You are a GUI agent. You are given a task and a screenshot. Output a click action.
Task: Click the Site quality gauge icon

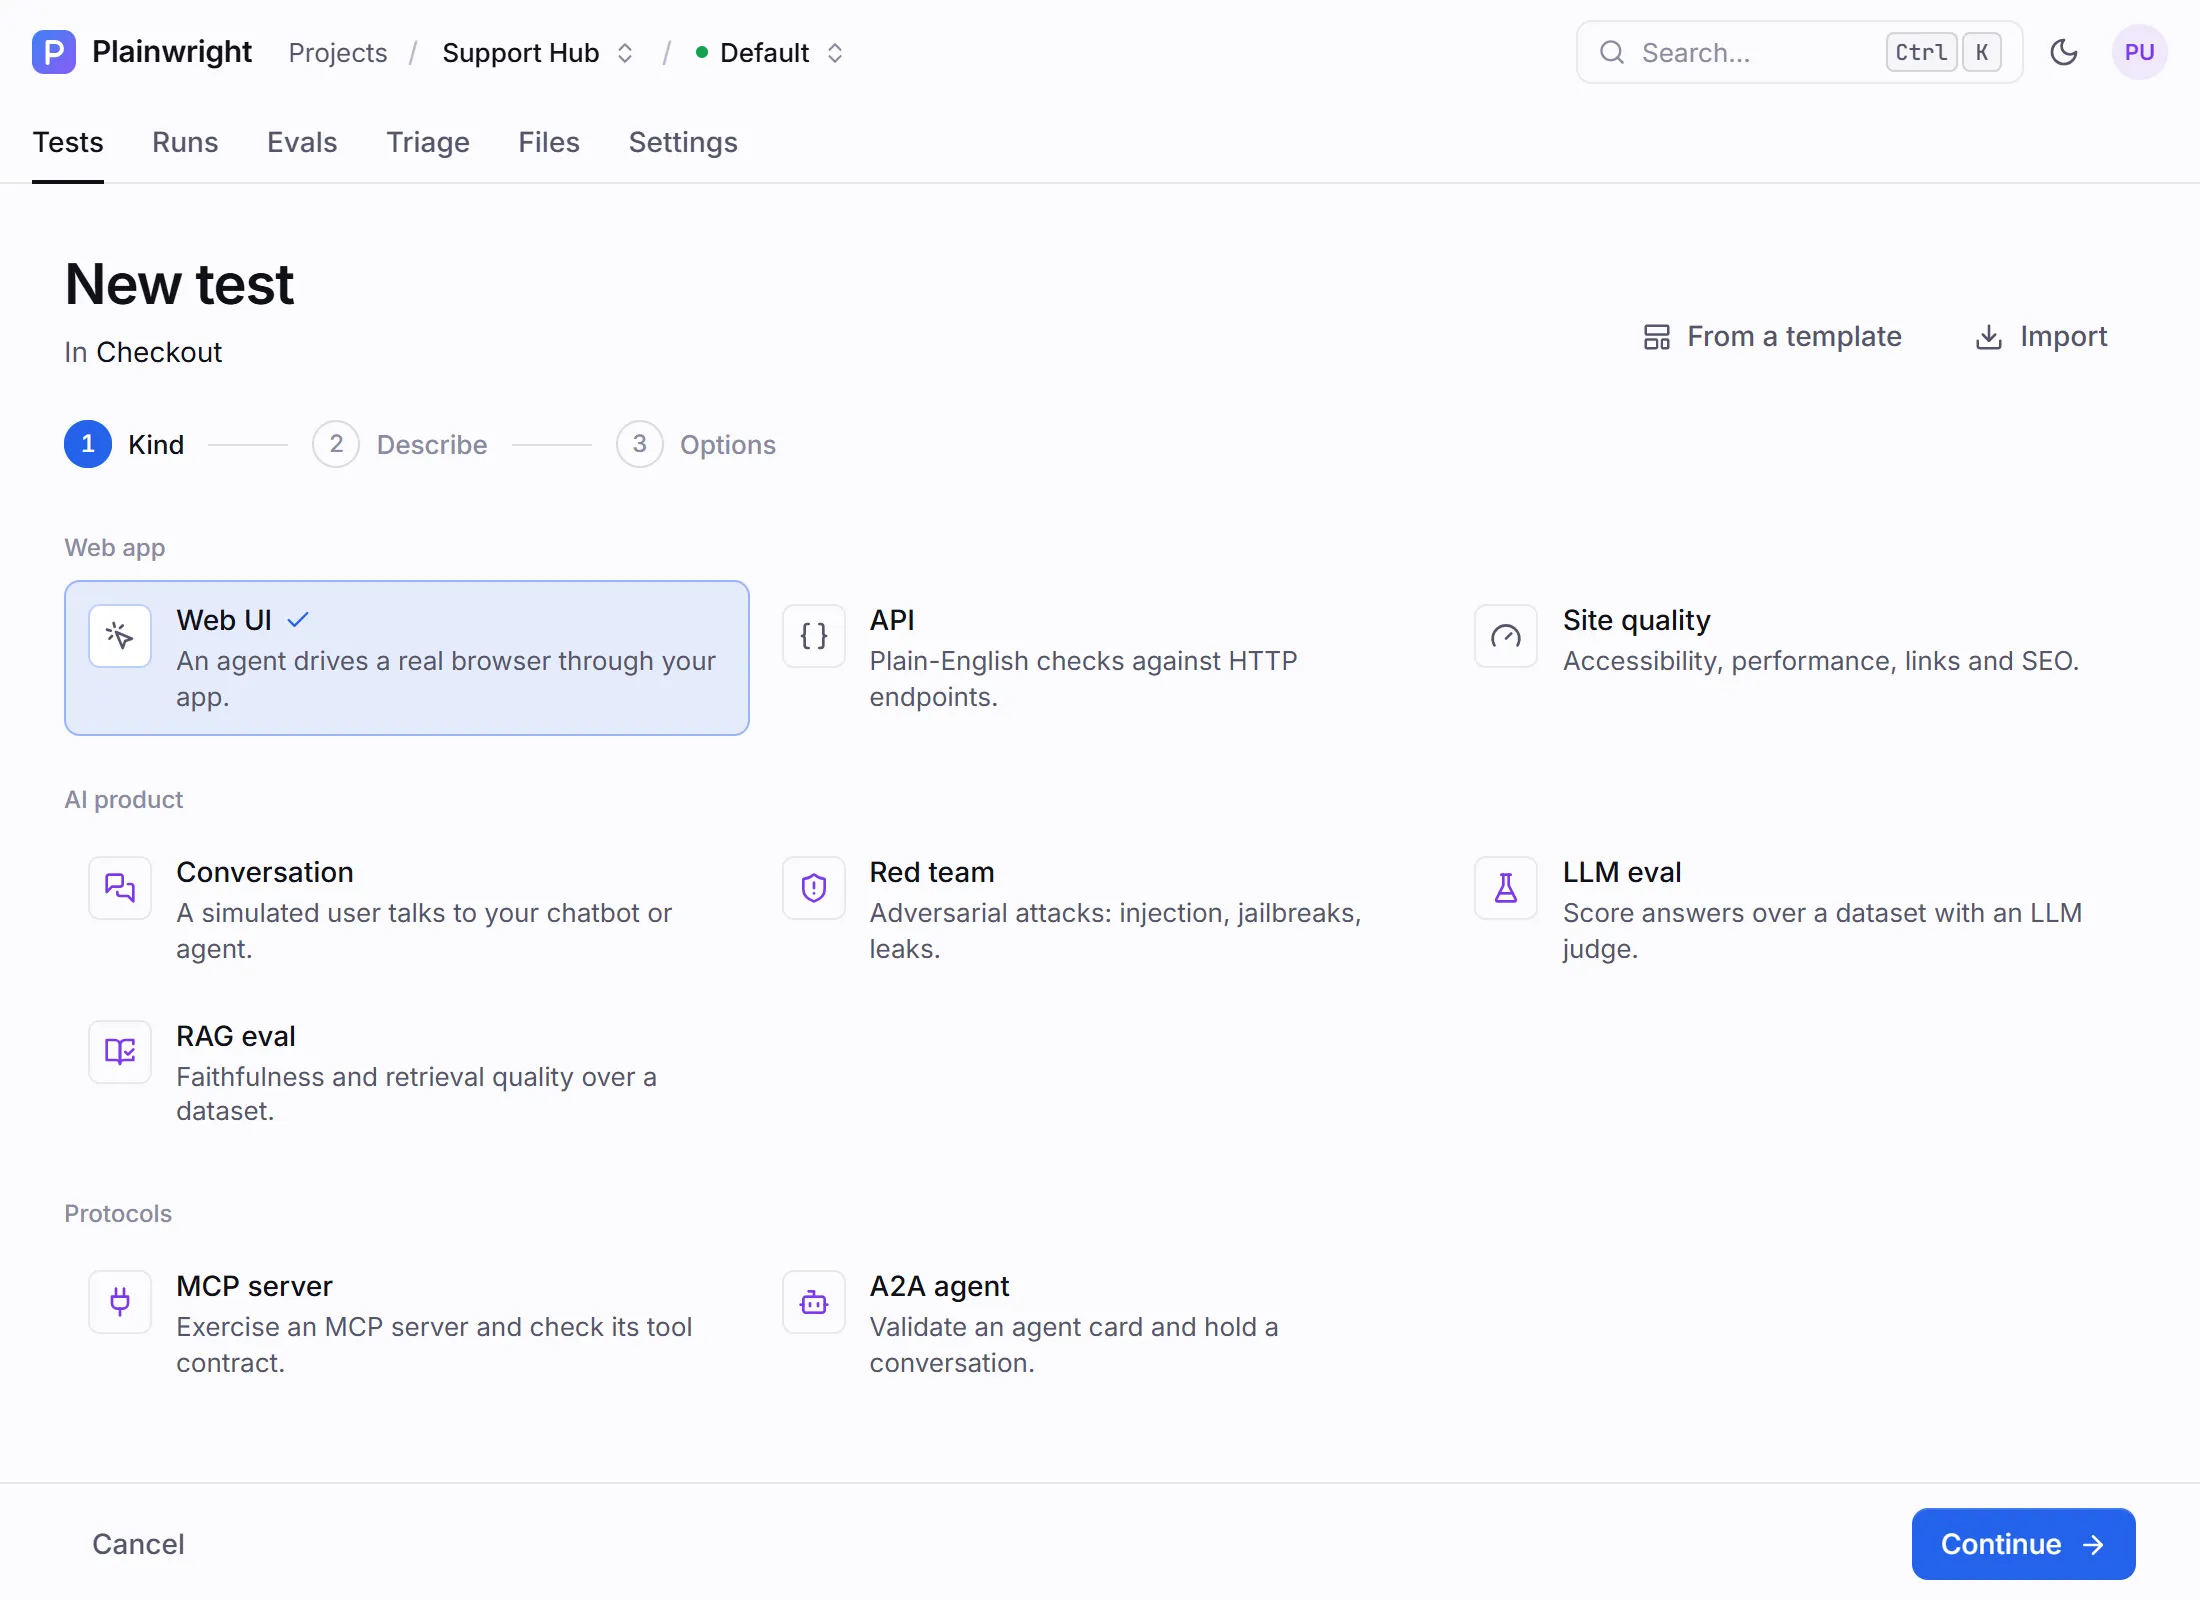1506,636
